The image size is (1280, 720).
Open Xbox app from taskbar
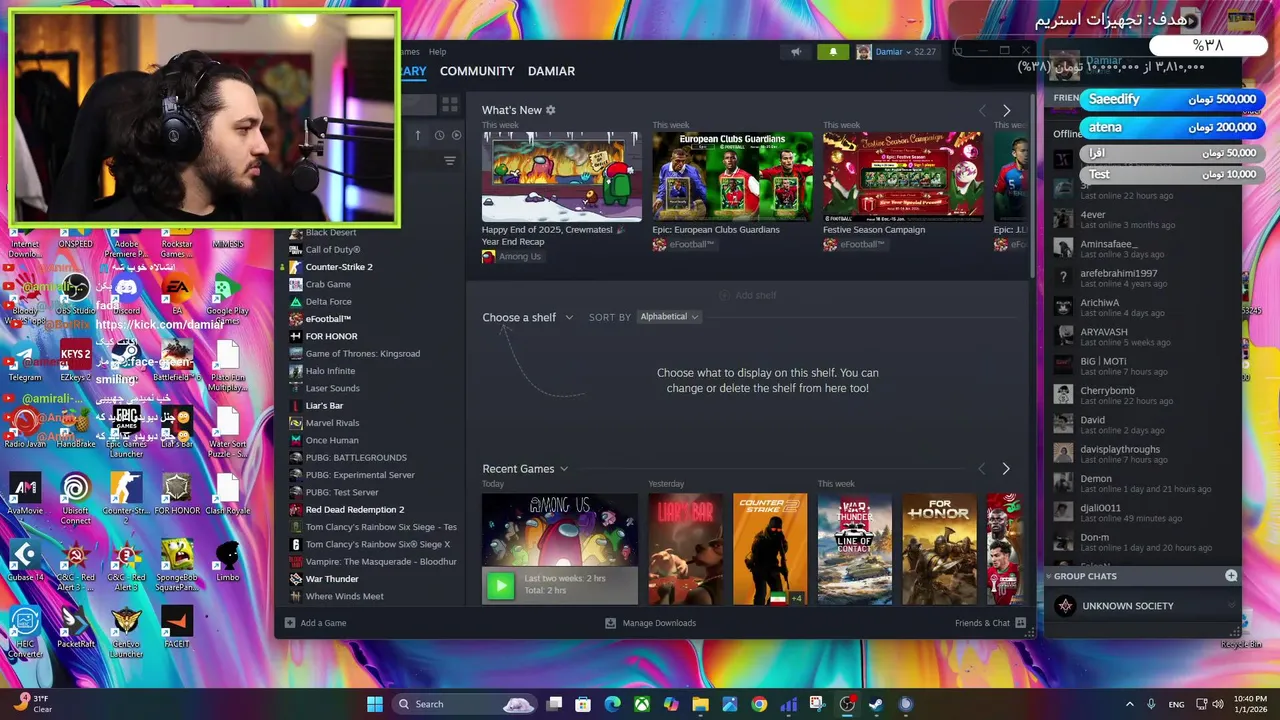[x=642, y=704]
